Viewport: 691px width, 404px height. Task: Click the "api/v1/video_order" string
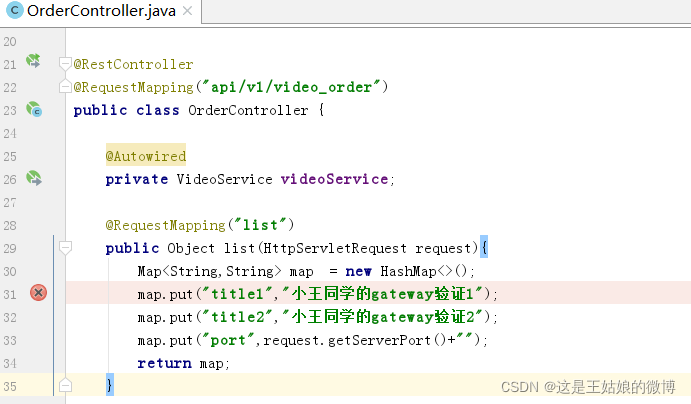[x=291, y=87]
